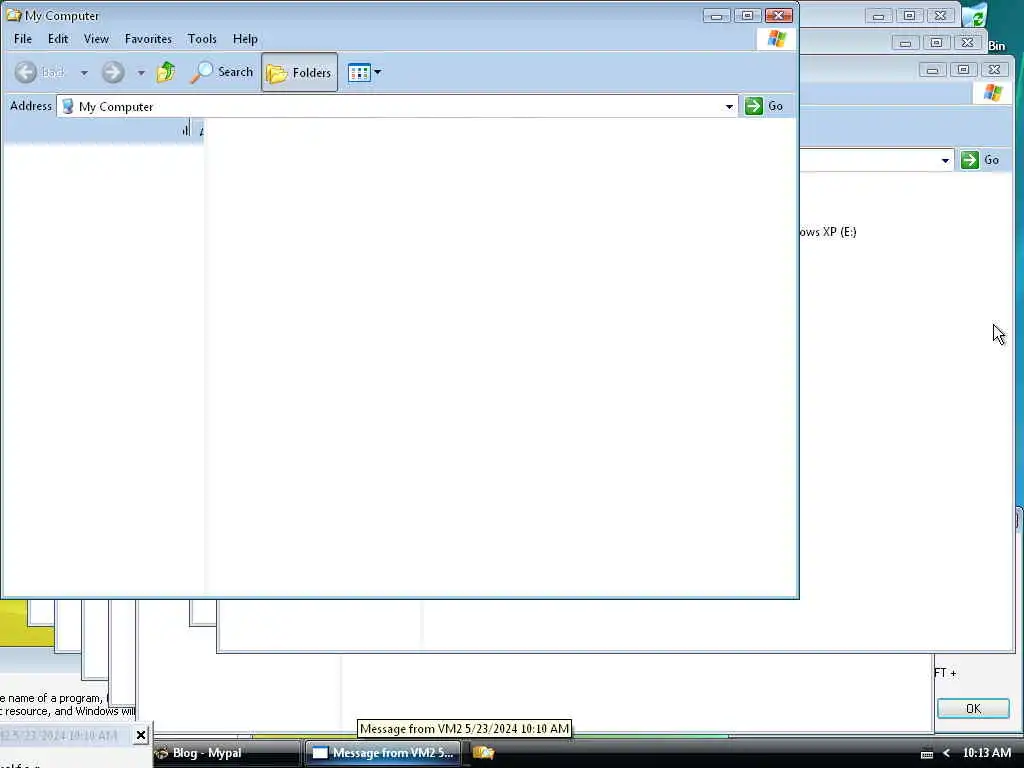Open the Edit menu
This screenshot has height=768, width=1024.
(57, 39)
